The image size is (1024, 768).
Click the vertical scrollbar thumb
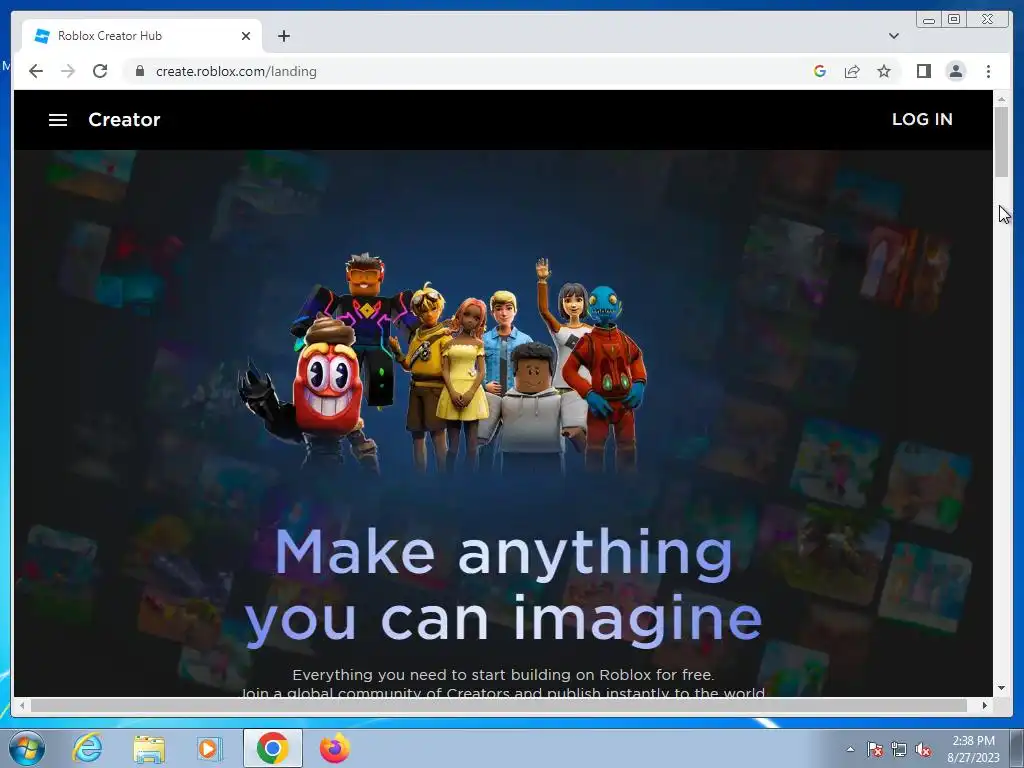1001,141
